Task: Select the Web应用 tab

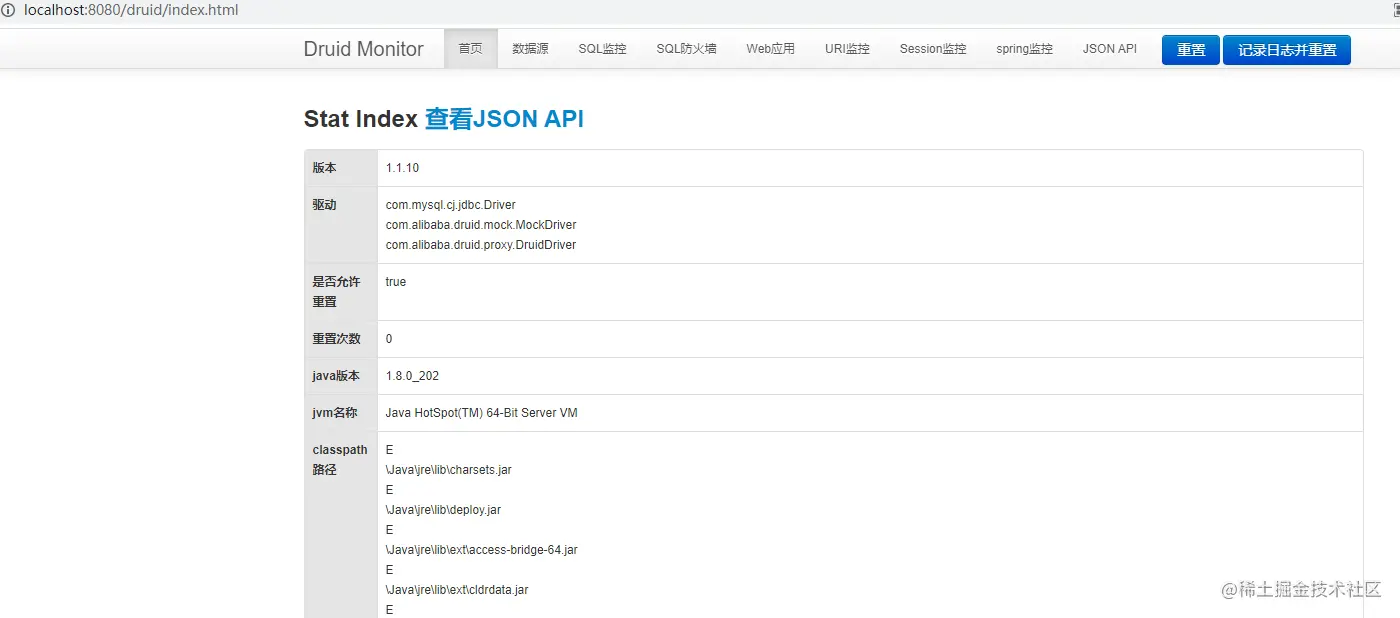Action: 770,49
